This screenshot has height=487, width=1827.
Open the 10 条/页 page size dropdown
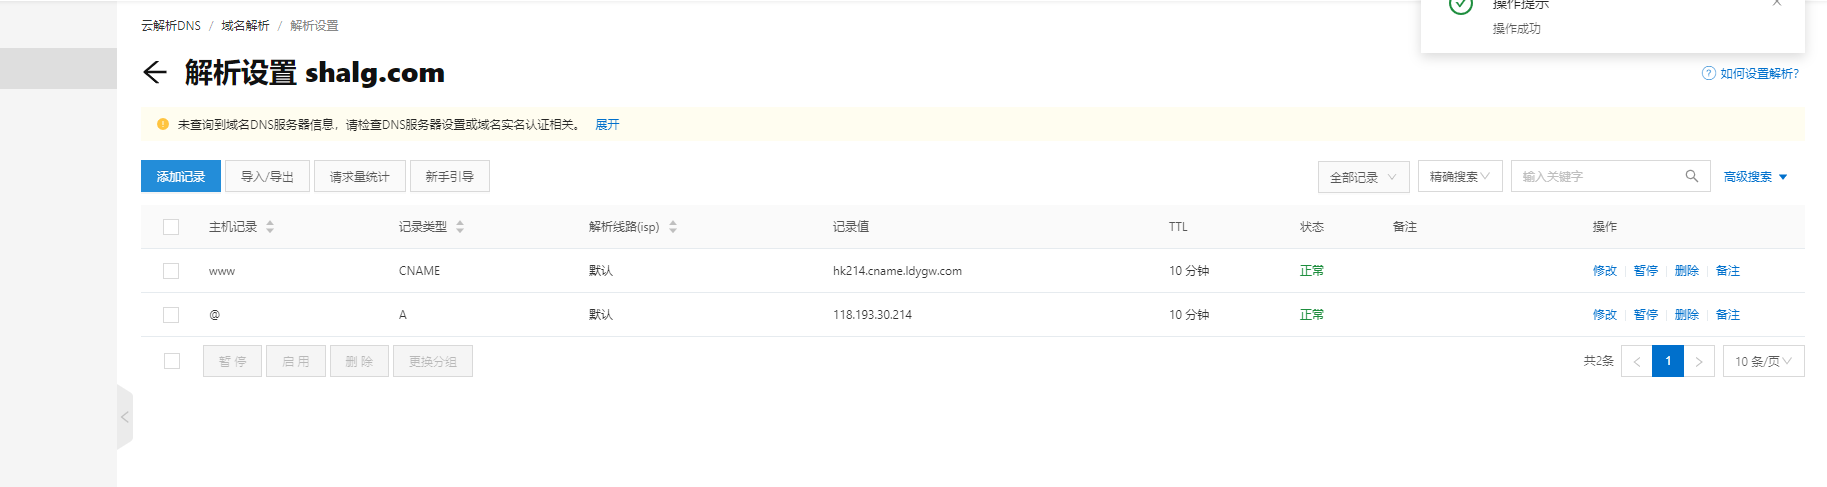(1763, 361)
